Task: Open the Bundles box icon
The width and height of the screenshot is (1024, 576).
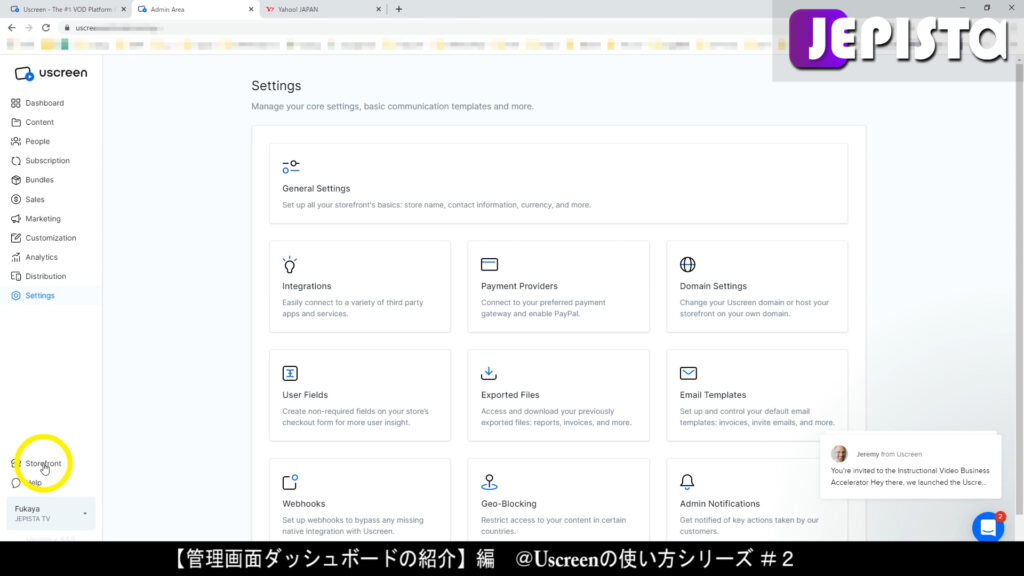Action: 16,180
